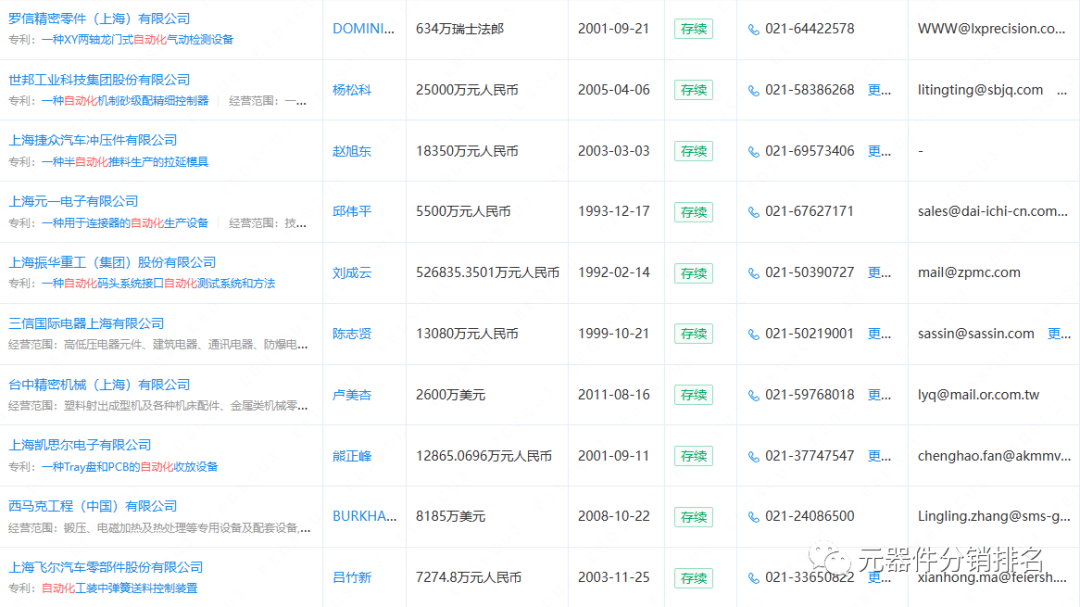Image resolution: width=1080 pixels, height=607 pixels.
Task: Click 存续 status tag for 罗信精密零件
Action: (x=694, y=29)
